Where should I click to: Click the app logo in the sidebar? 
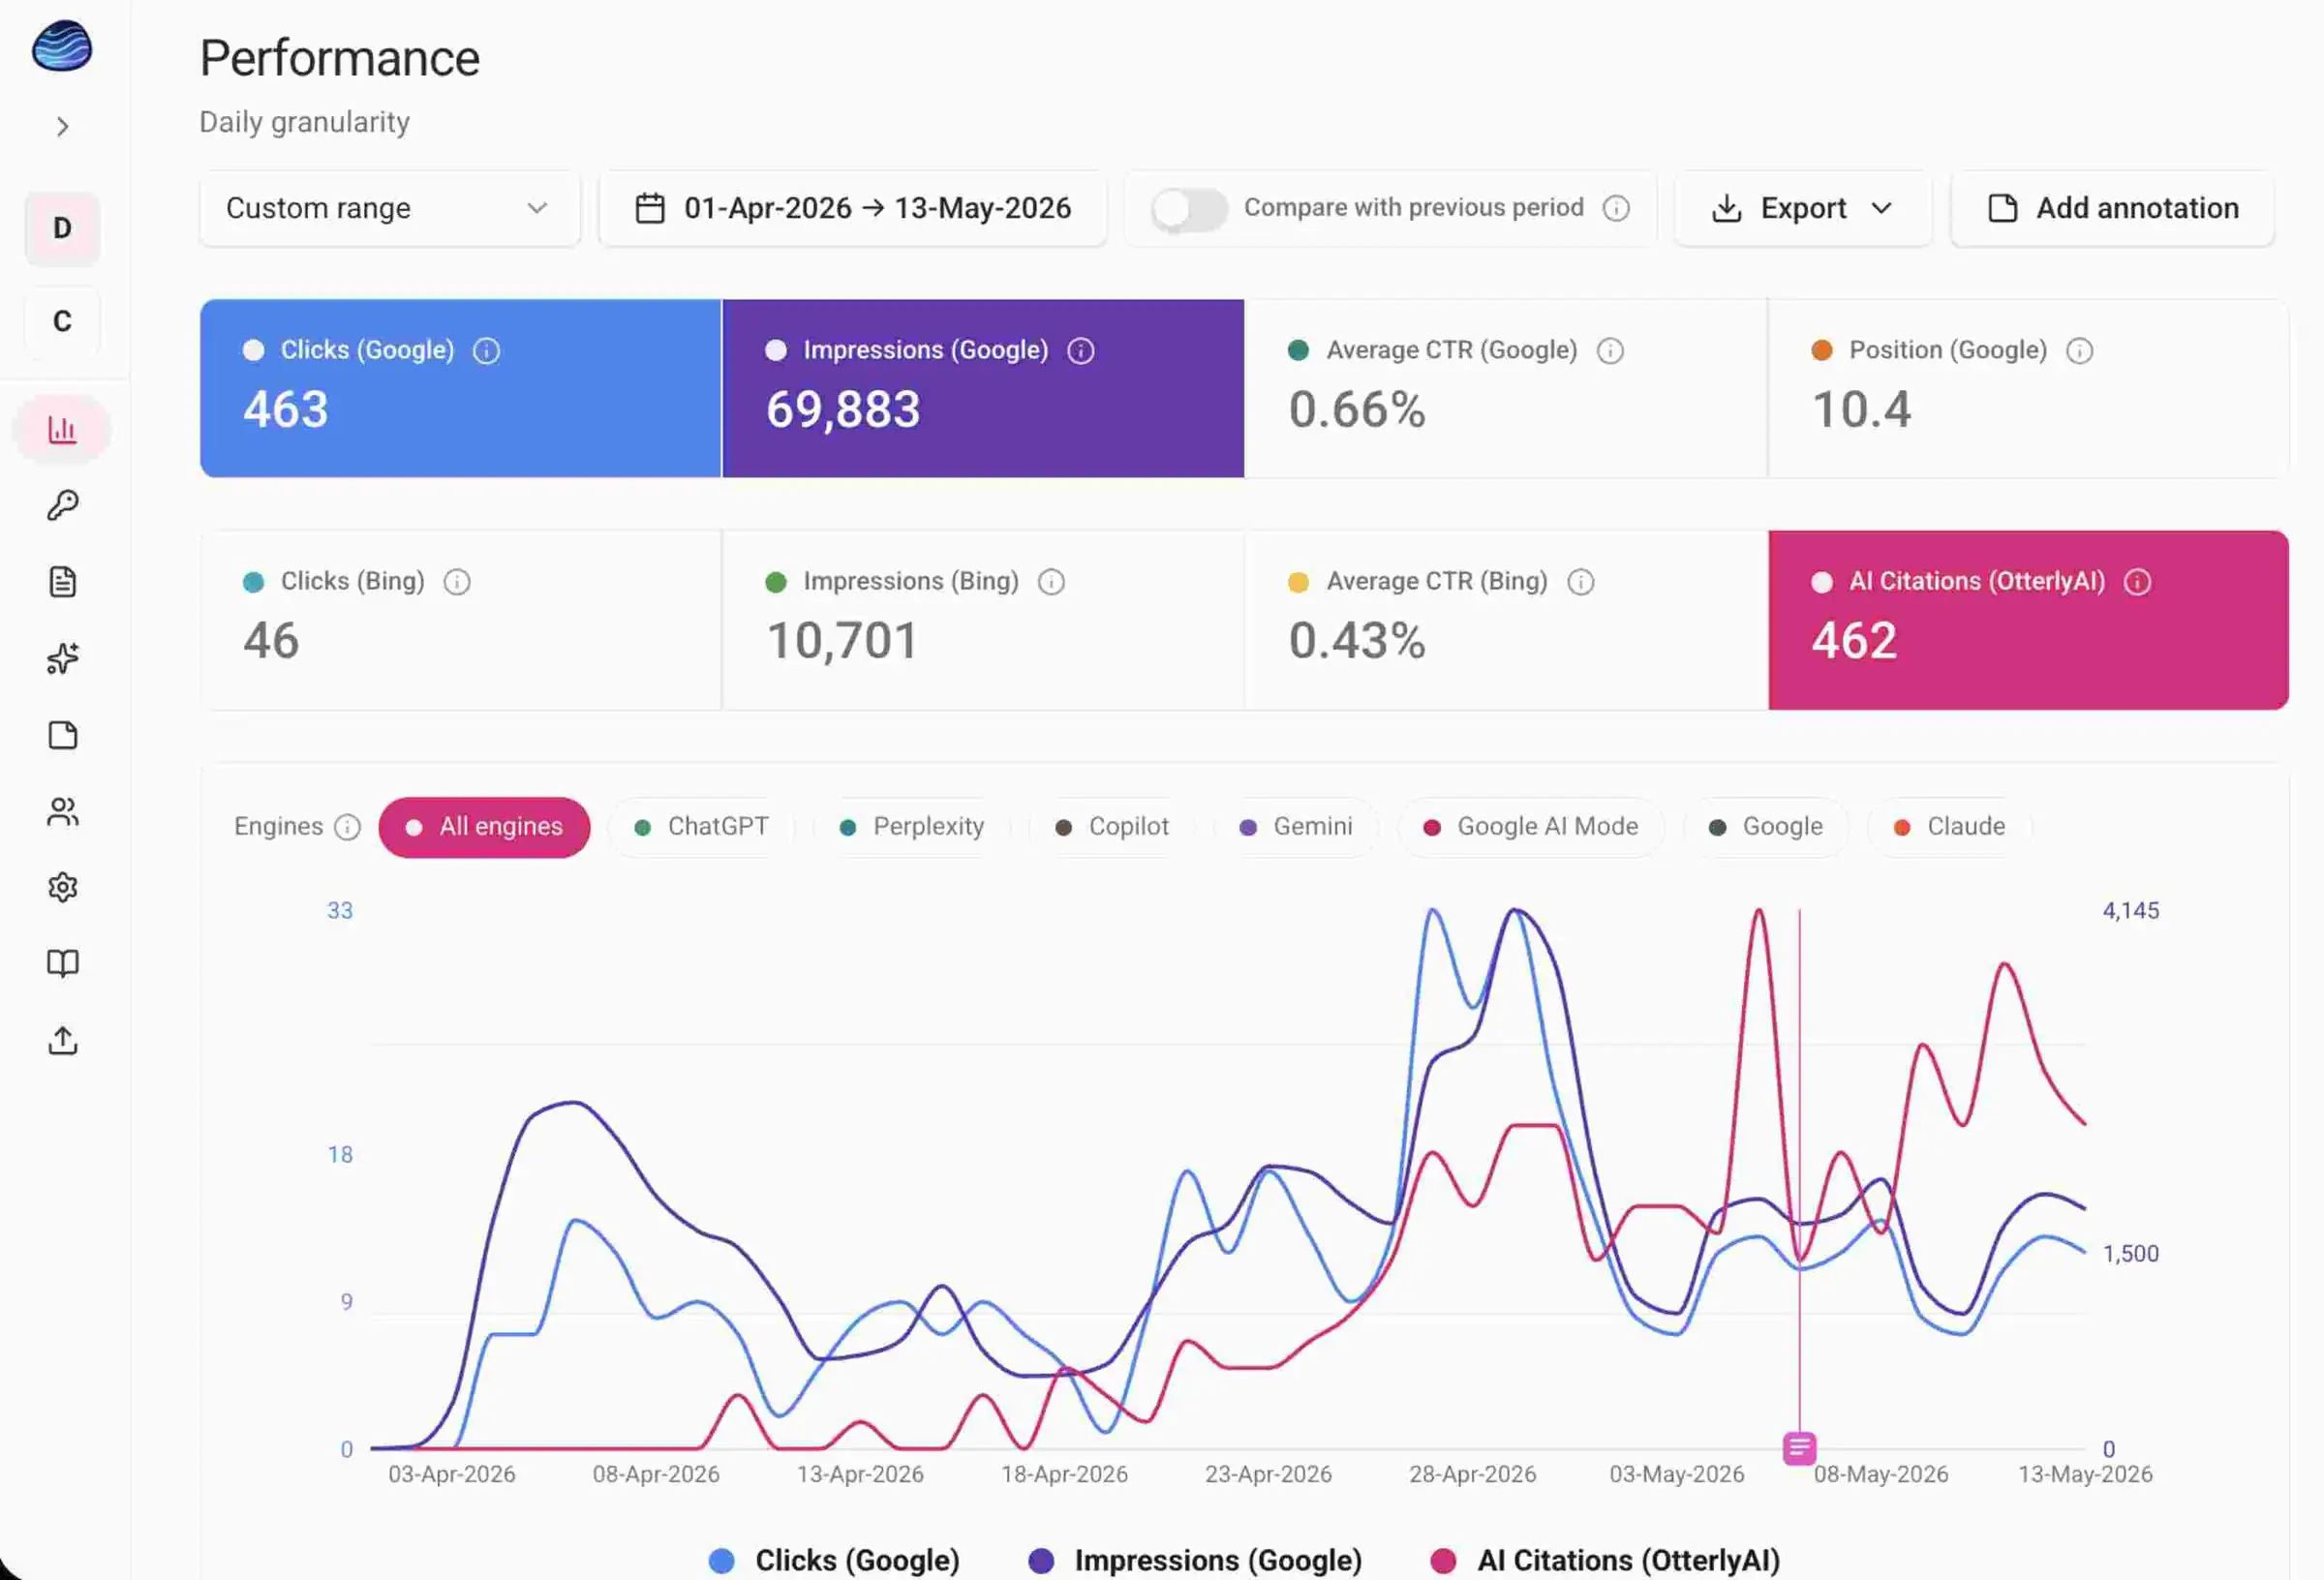(x=62, y=46)
